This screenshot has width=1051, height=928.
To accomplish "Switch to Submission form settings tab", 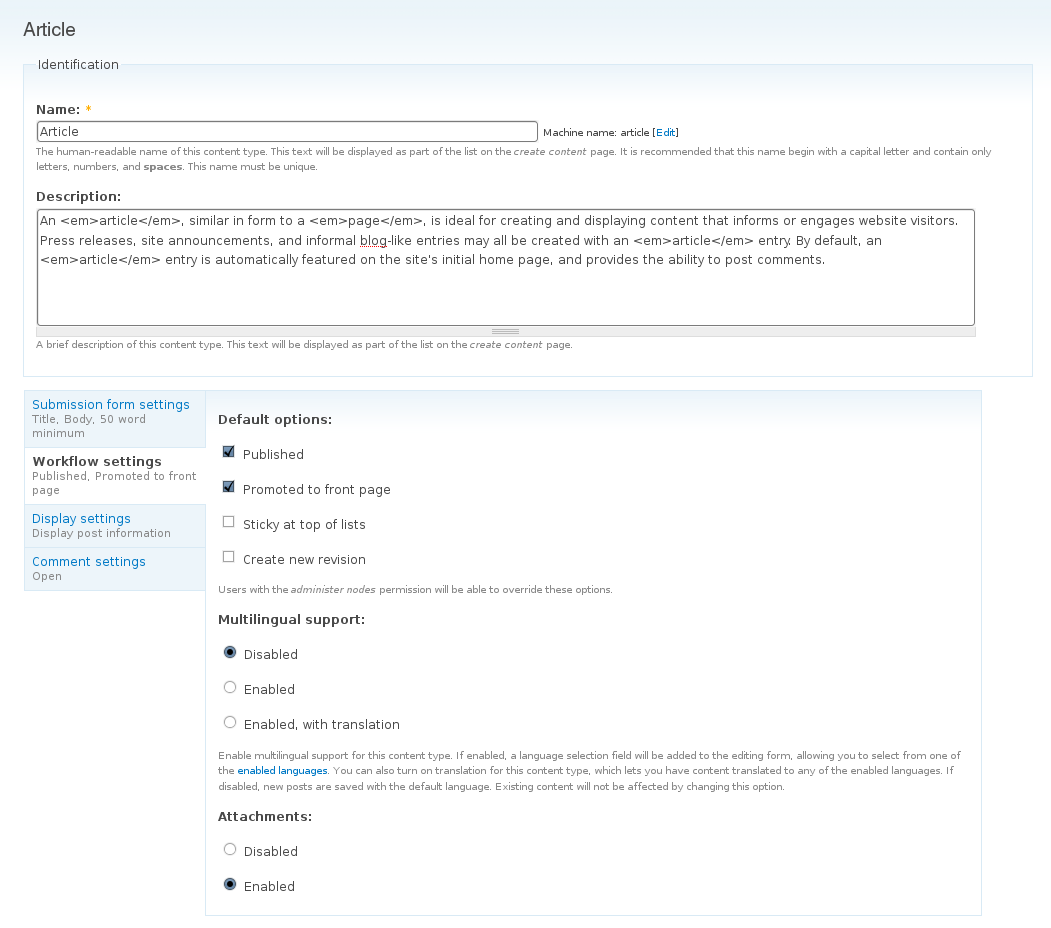I will coord(111,404).
